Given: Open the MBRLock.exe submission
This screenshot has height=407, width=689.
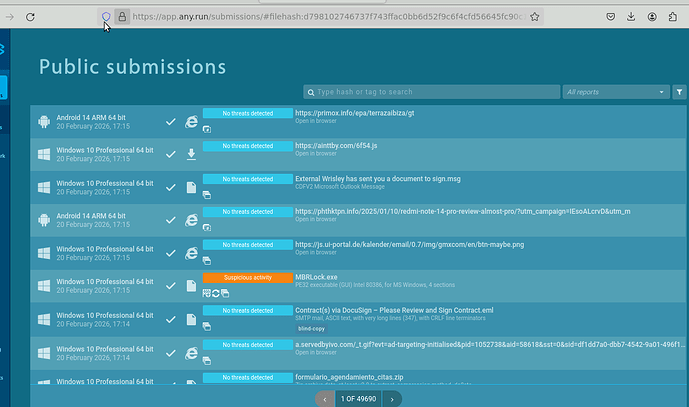Looking at the screenshot, I should (x=318, y=276).
